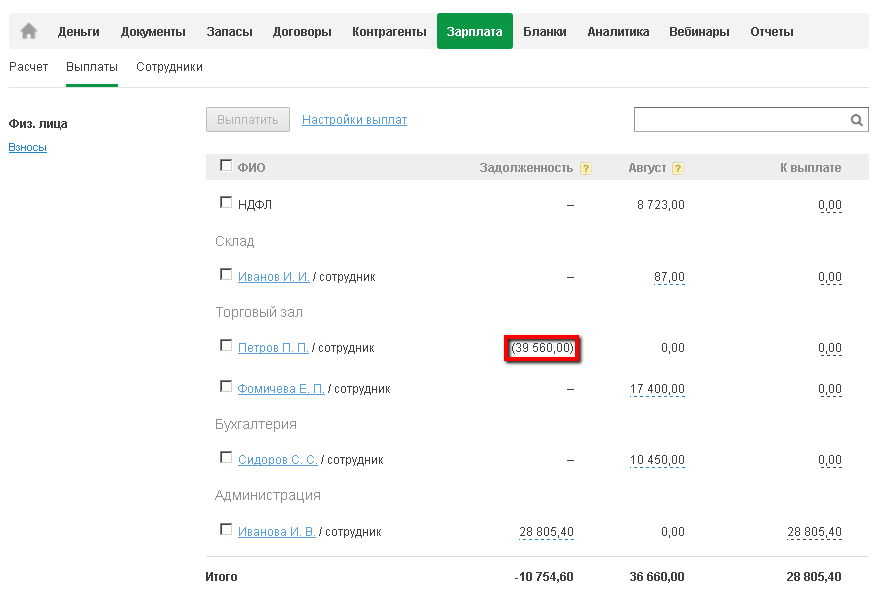Open employee Петров П. П. link
The height and width of the screenshot is (606, 881).
273,348
